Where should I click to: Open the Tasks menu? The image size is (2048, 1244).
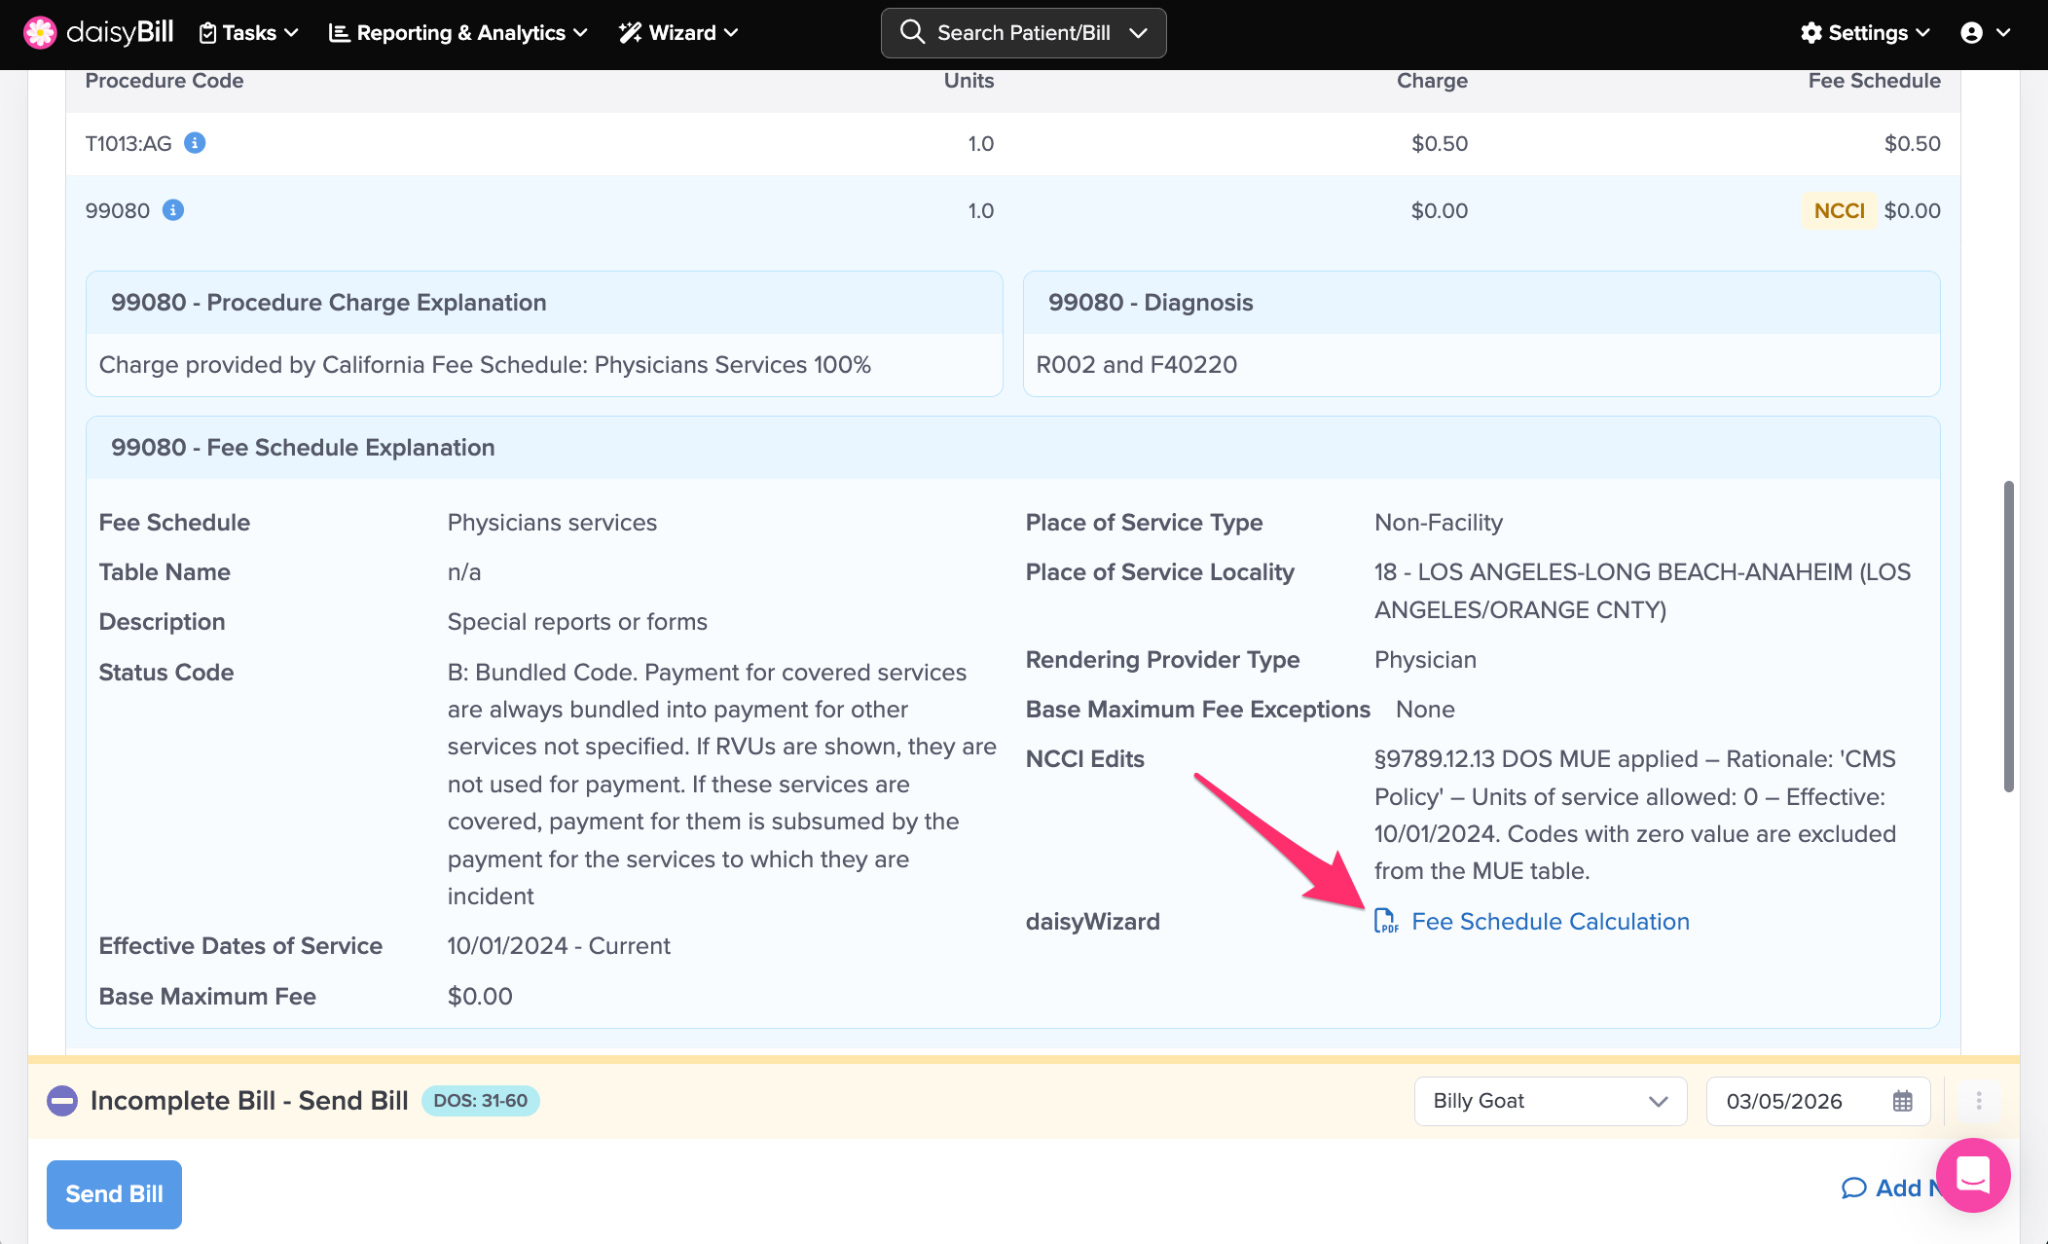pos(249,33)
